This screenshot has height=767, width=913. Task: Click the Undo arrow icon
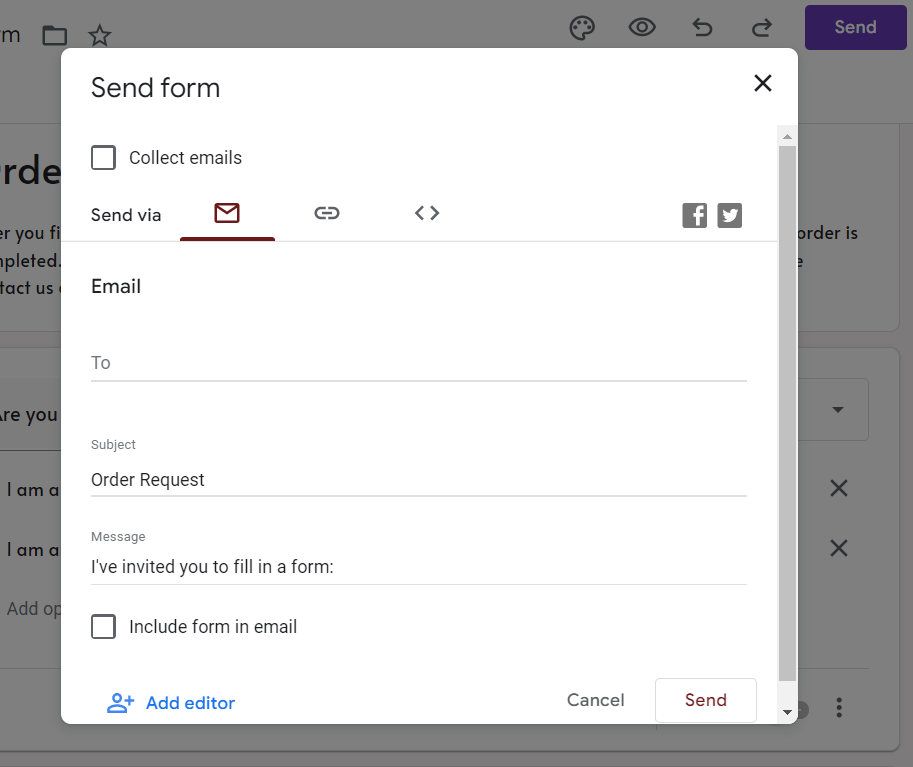coord(702,28)
